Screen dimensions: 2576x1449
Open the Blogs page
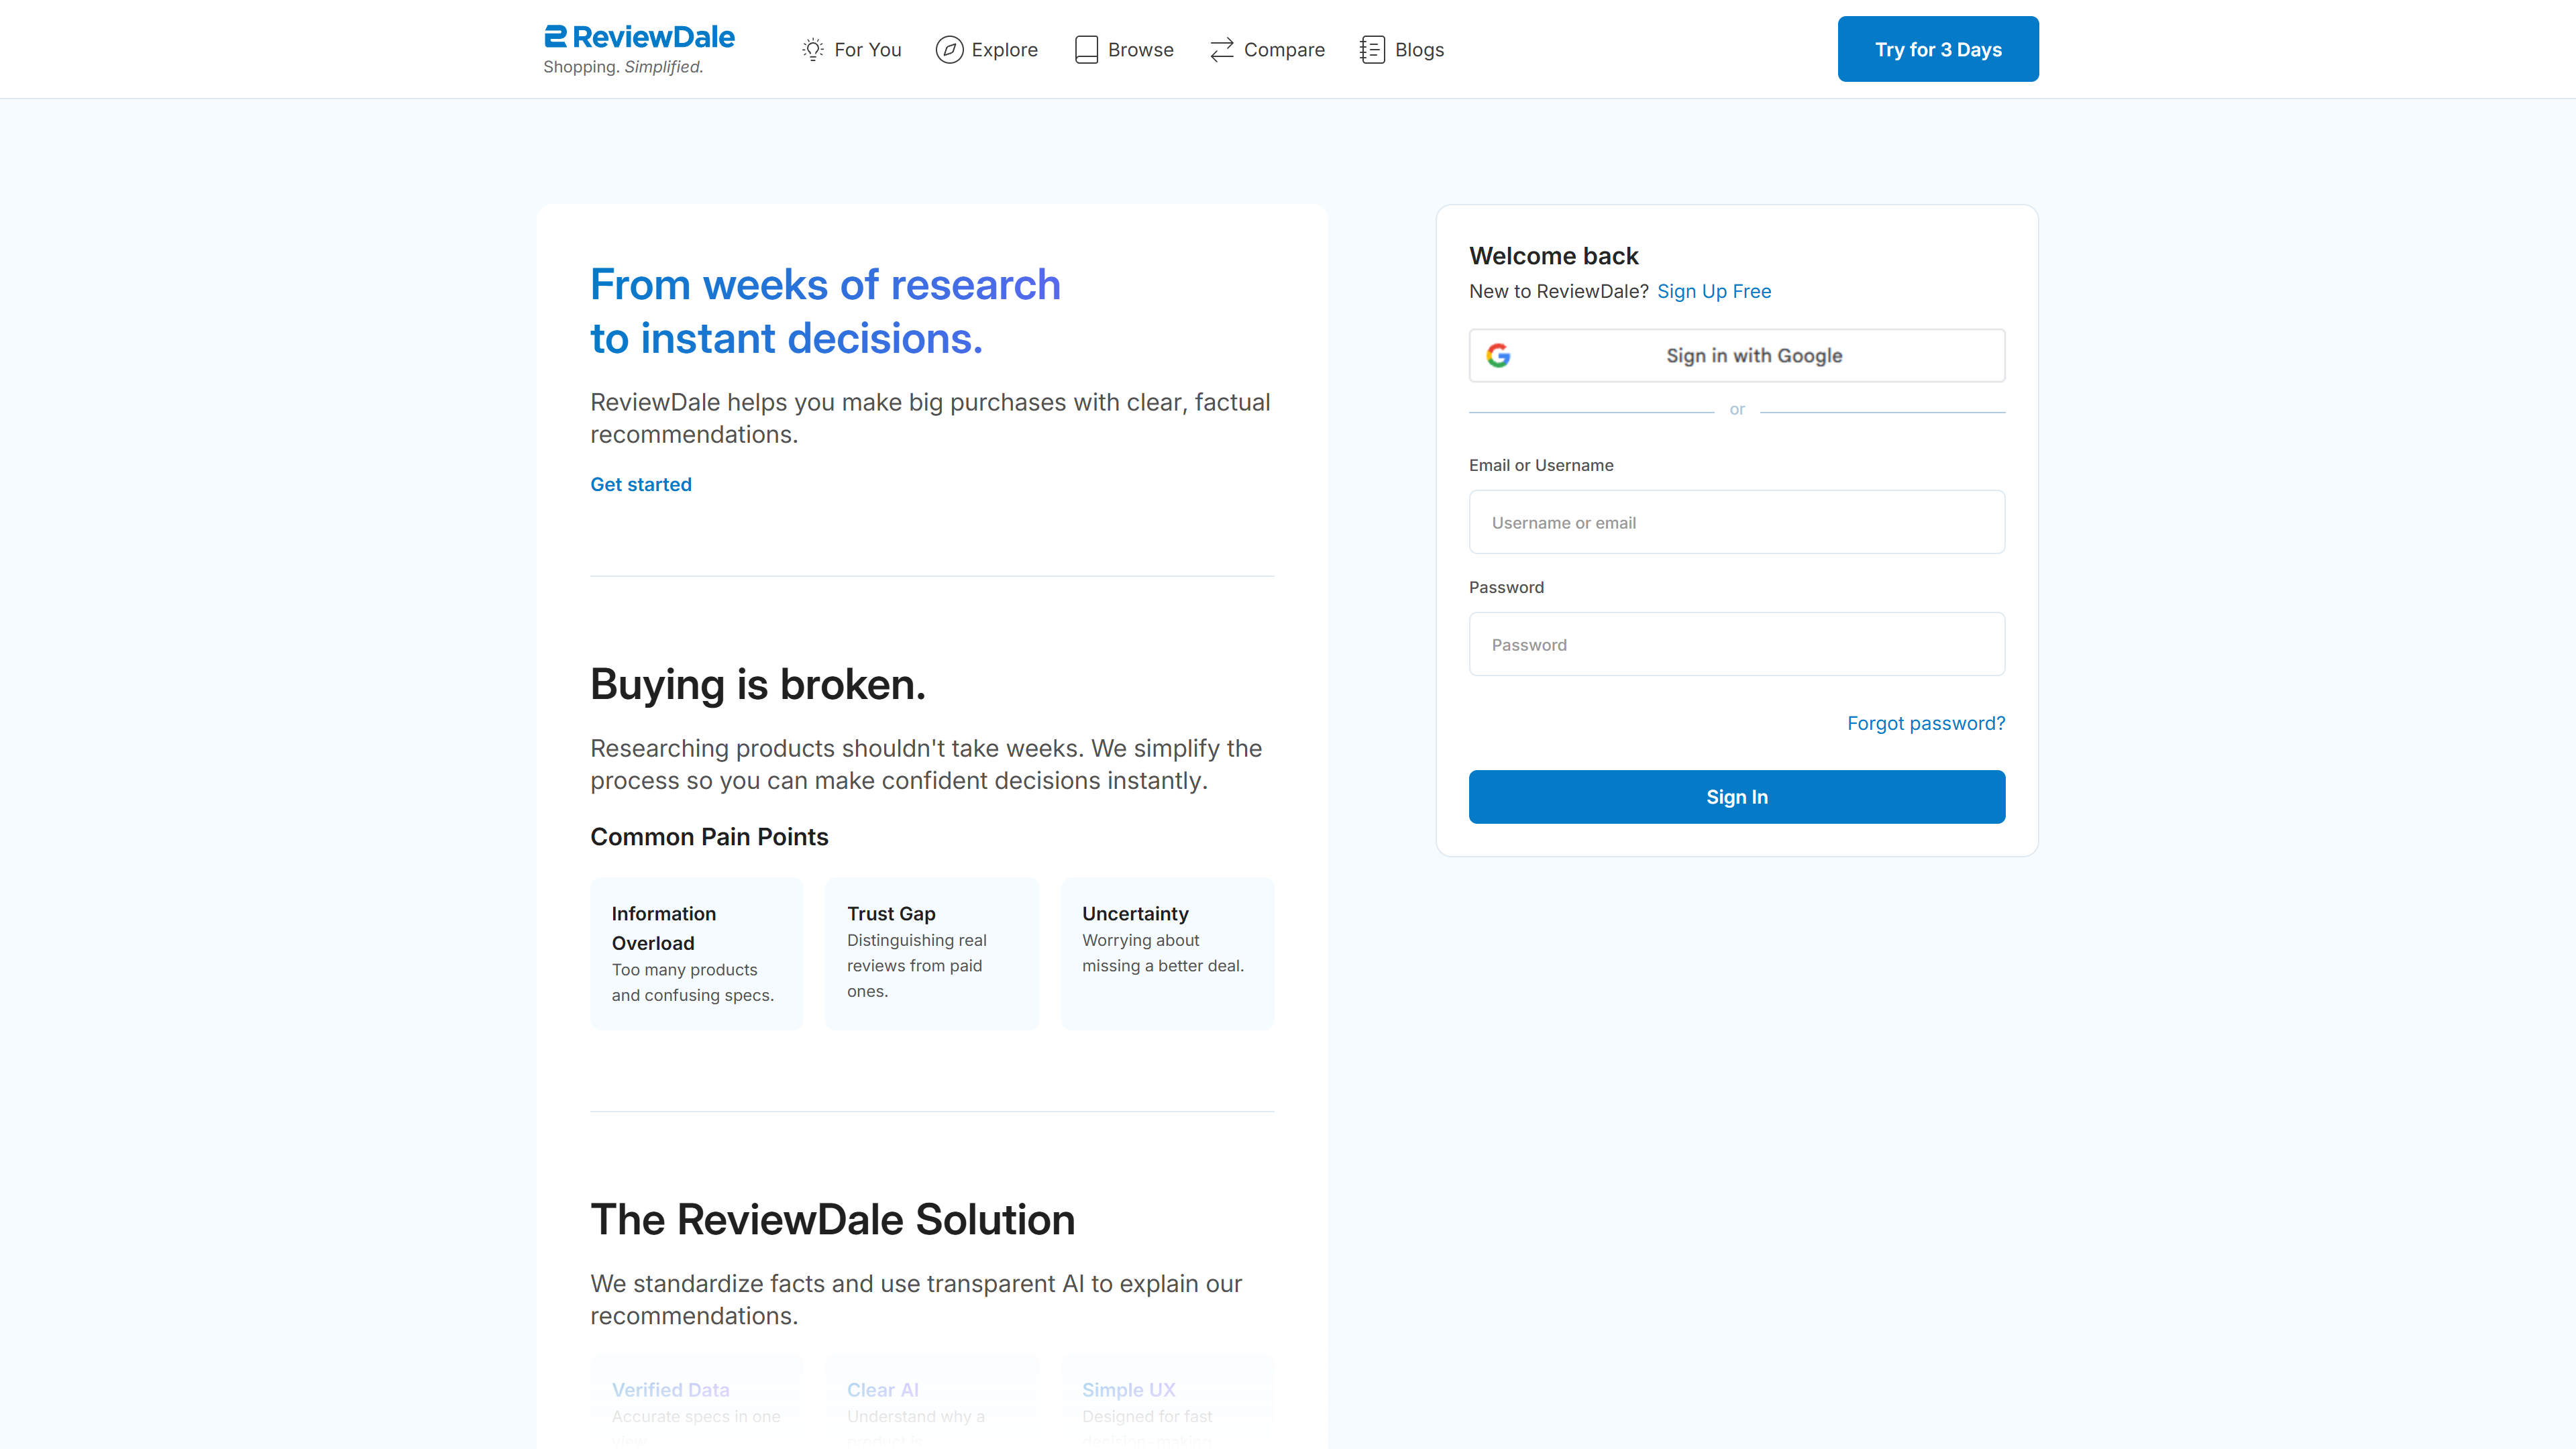pos(1419,49)
